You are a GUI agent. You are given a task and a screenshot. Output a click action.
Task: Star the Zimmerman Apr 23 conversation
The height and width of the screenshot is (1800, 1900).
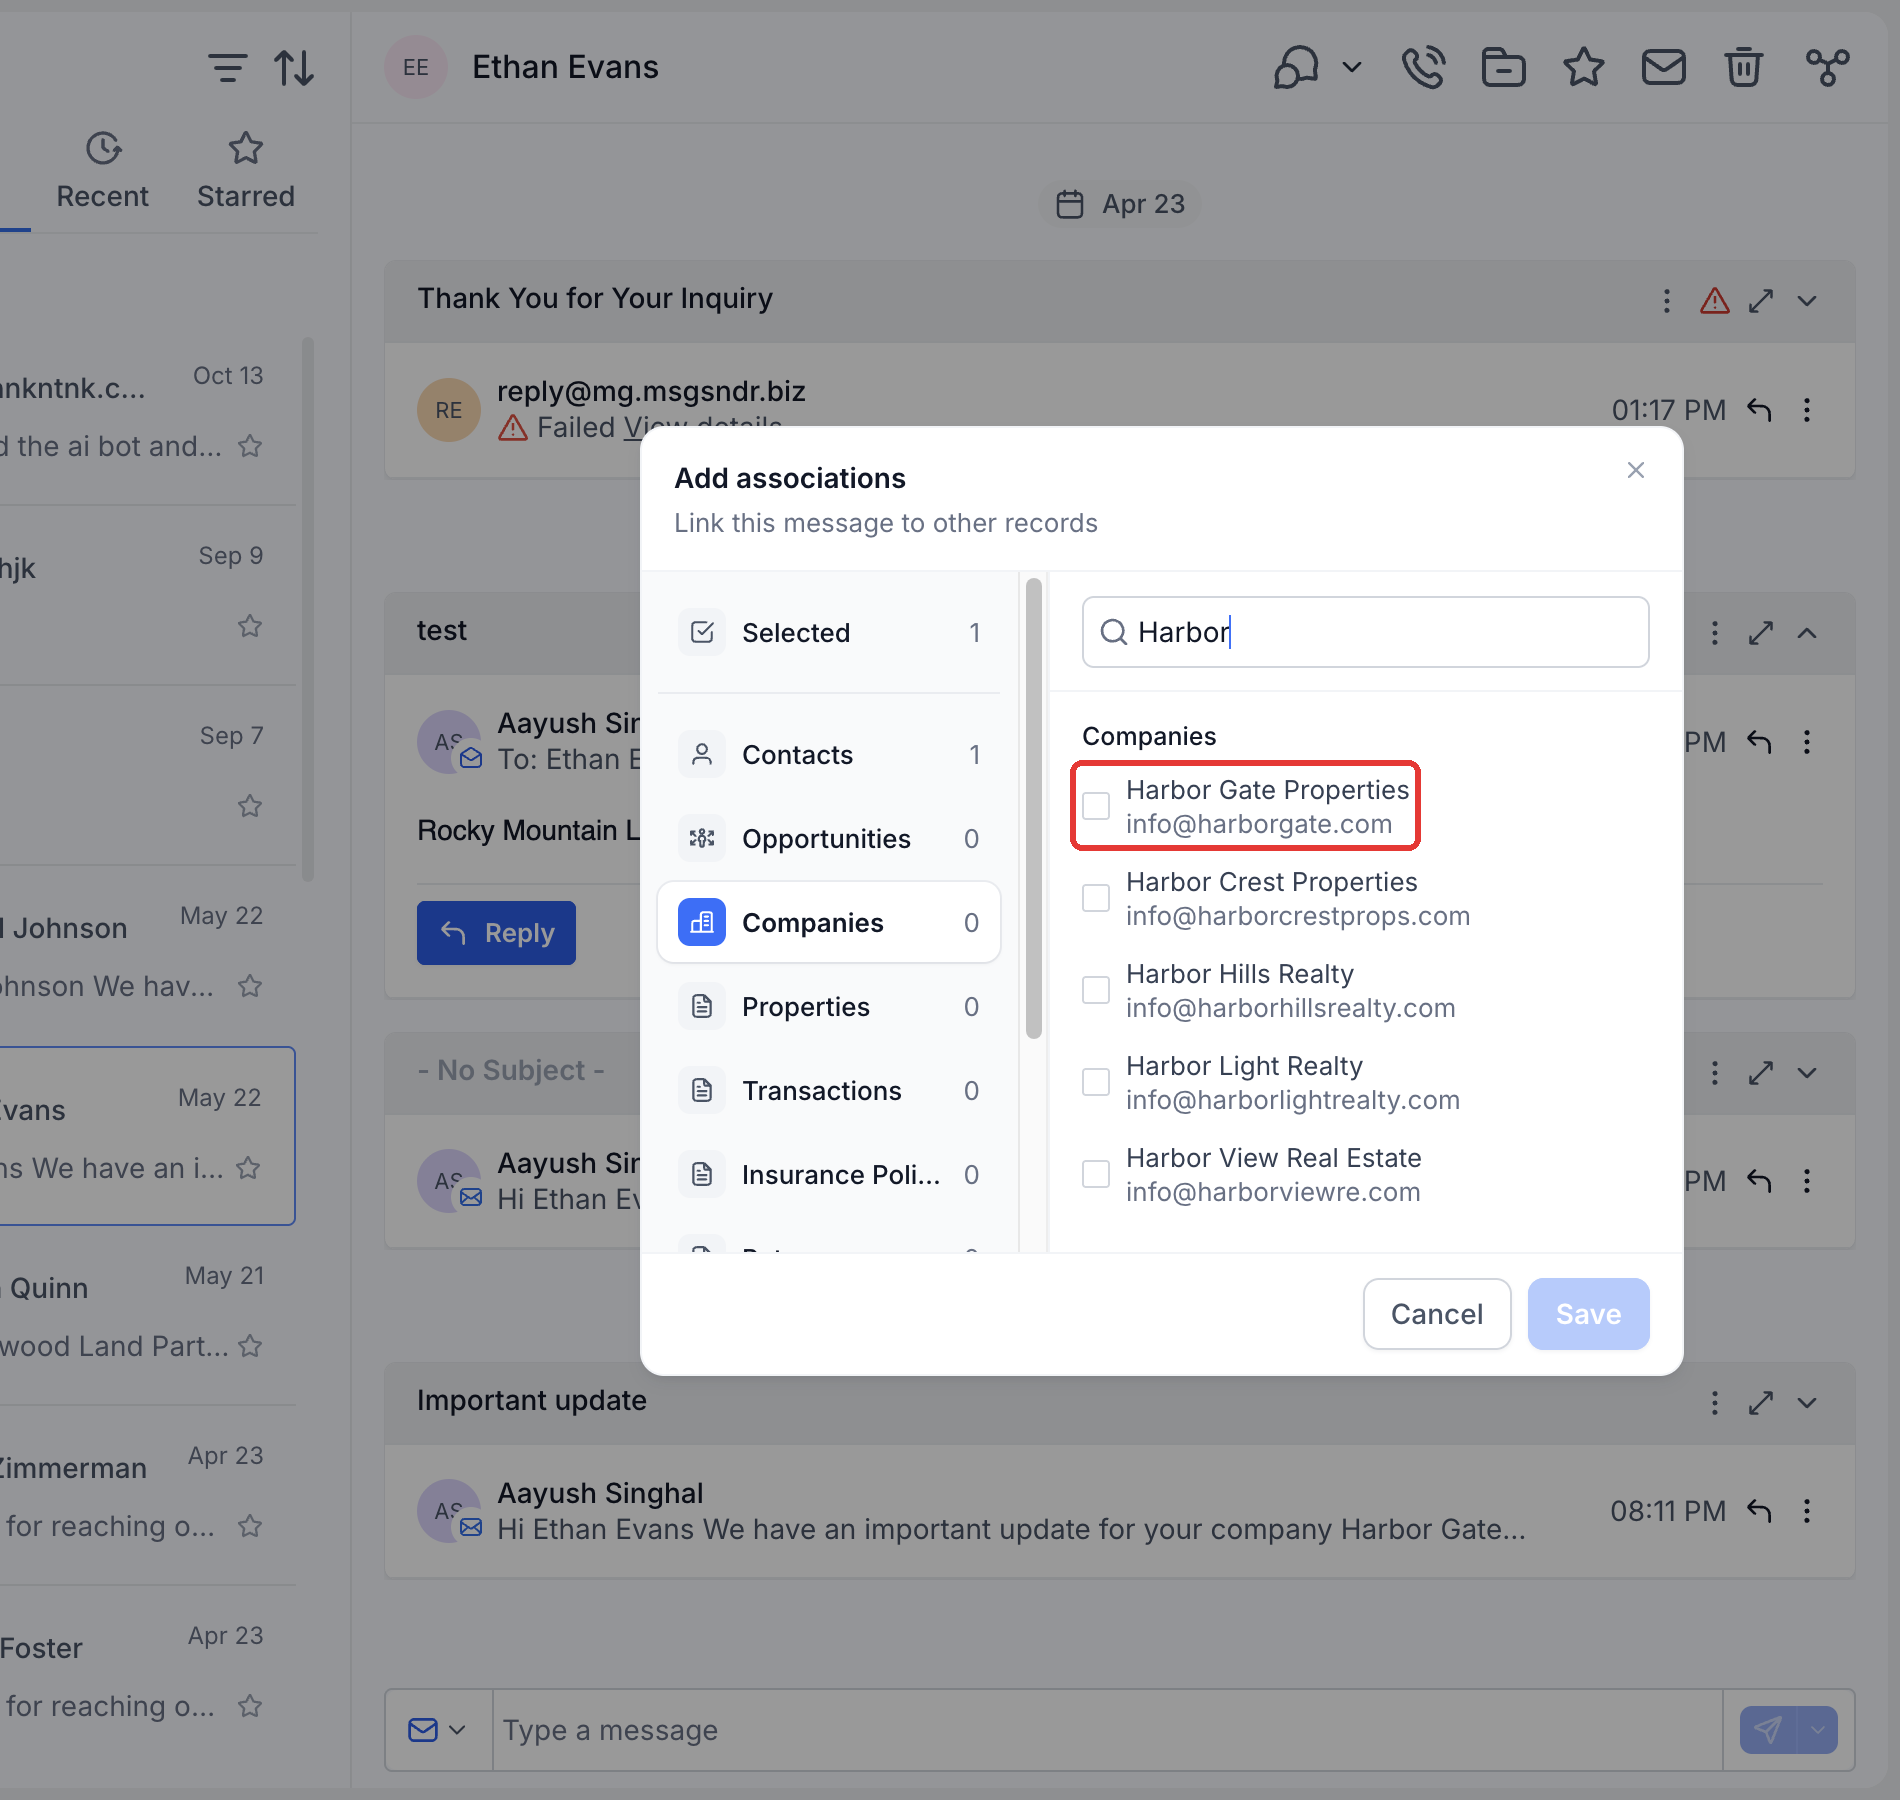pyautogui.click(x=250, y=1526)
